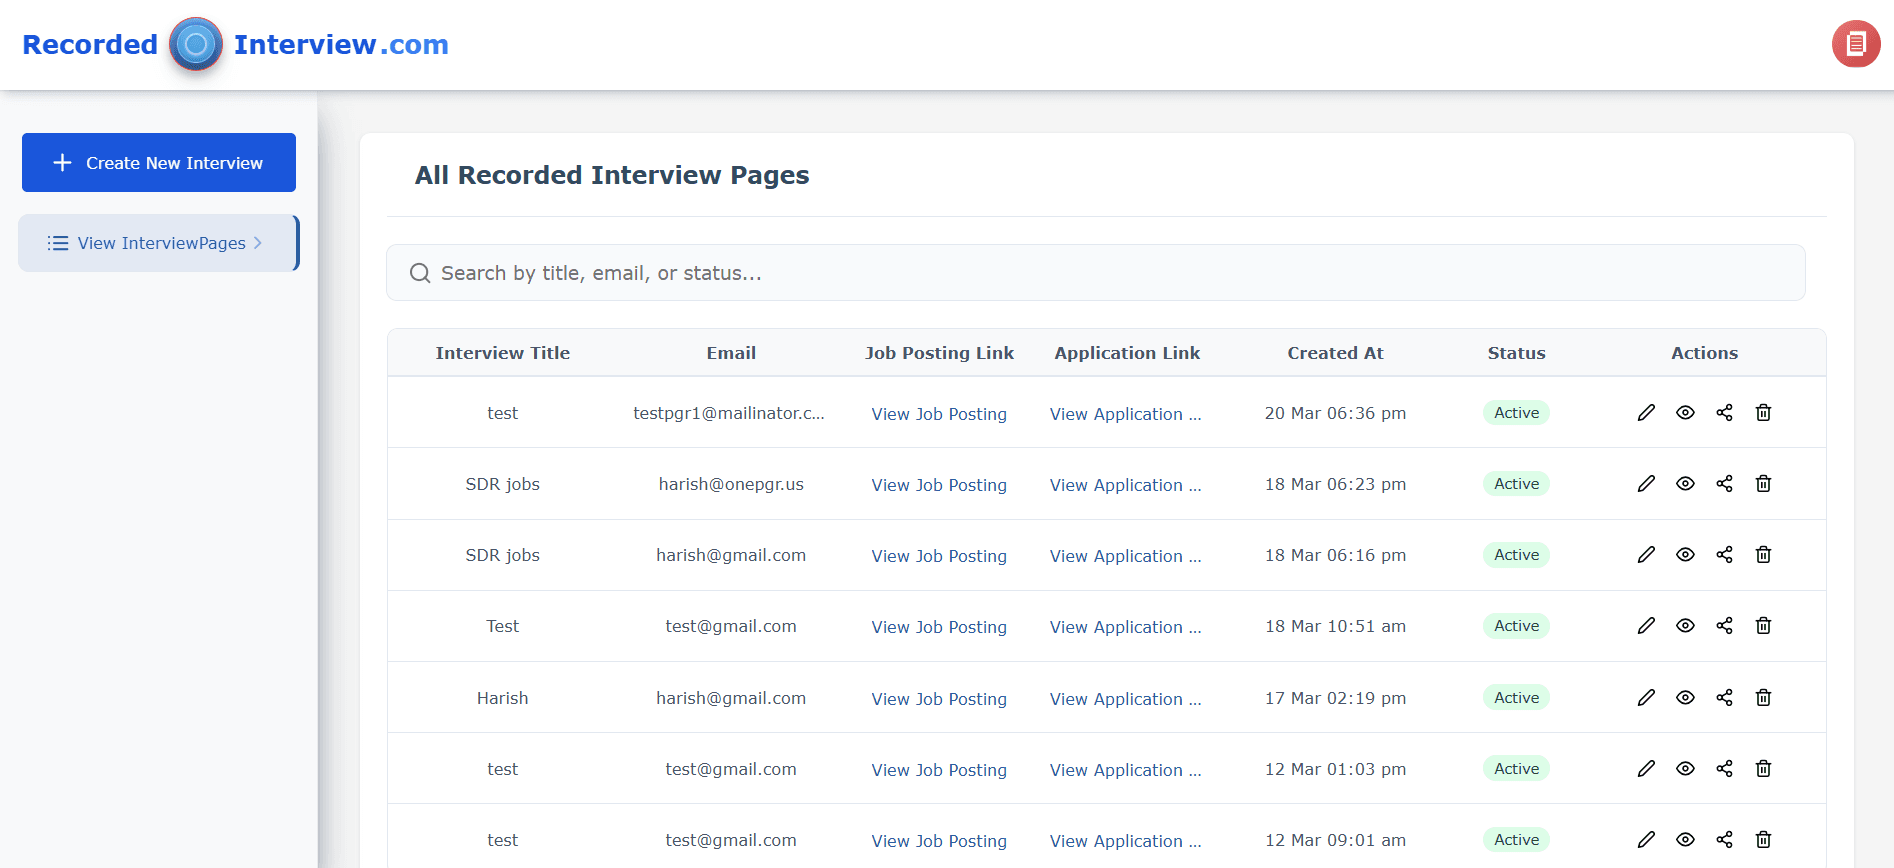Viewport: 1894px width, 868px height.
Task: Open View Job Posting for 12 Mar 01:03 pm row
Action: (x=939, y=770)
